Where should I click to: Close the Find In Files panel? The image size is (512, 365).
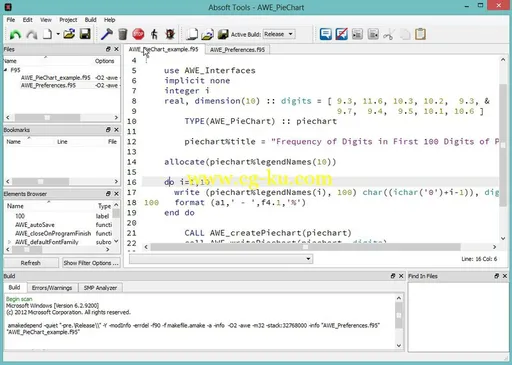click(505, 276)
